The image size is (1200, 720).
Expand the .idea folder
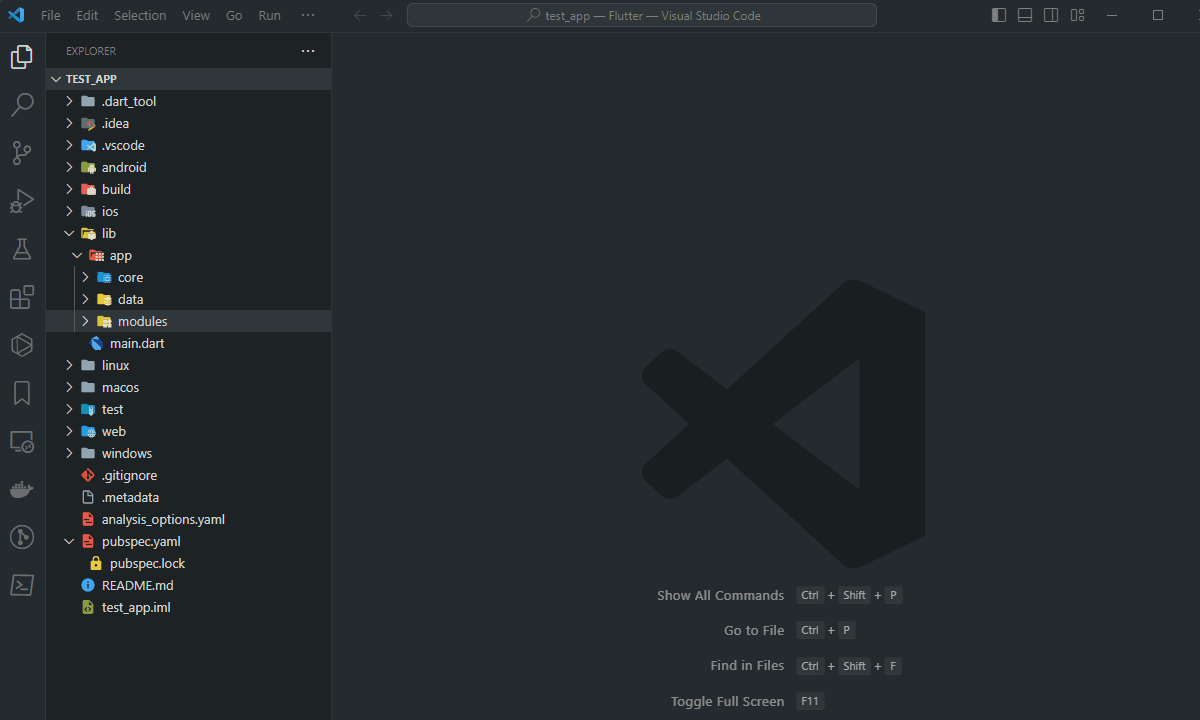tap(188, 123)
